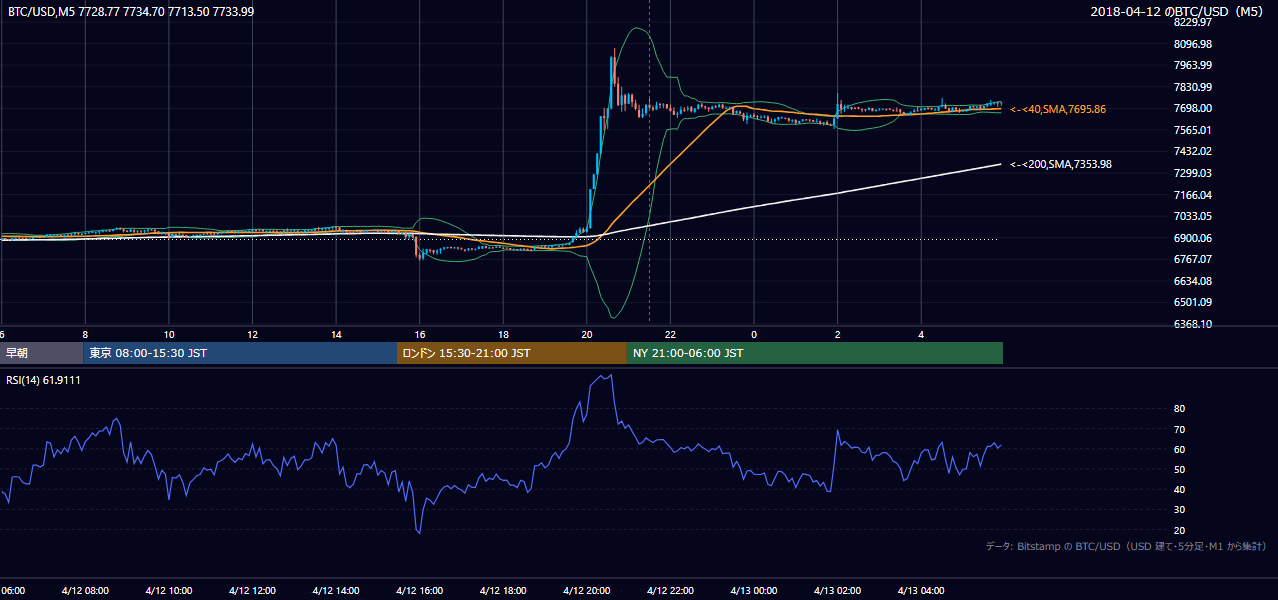
Task: Click the ロンドン 15:30-21:00 JST session bar
Action: 512,353
